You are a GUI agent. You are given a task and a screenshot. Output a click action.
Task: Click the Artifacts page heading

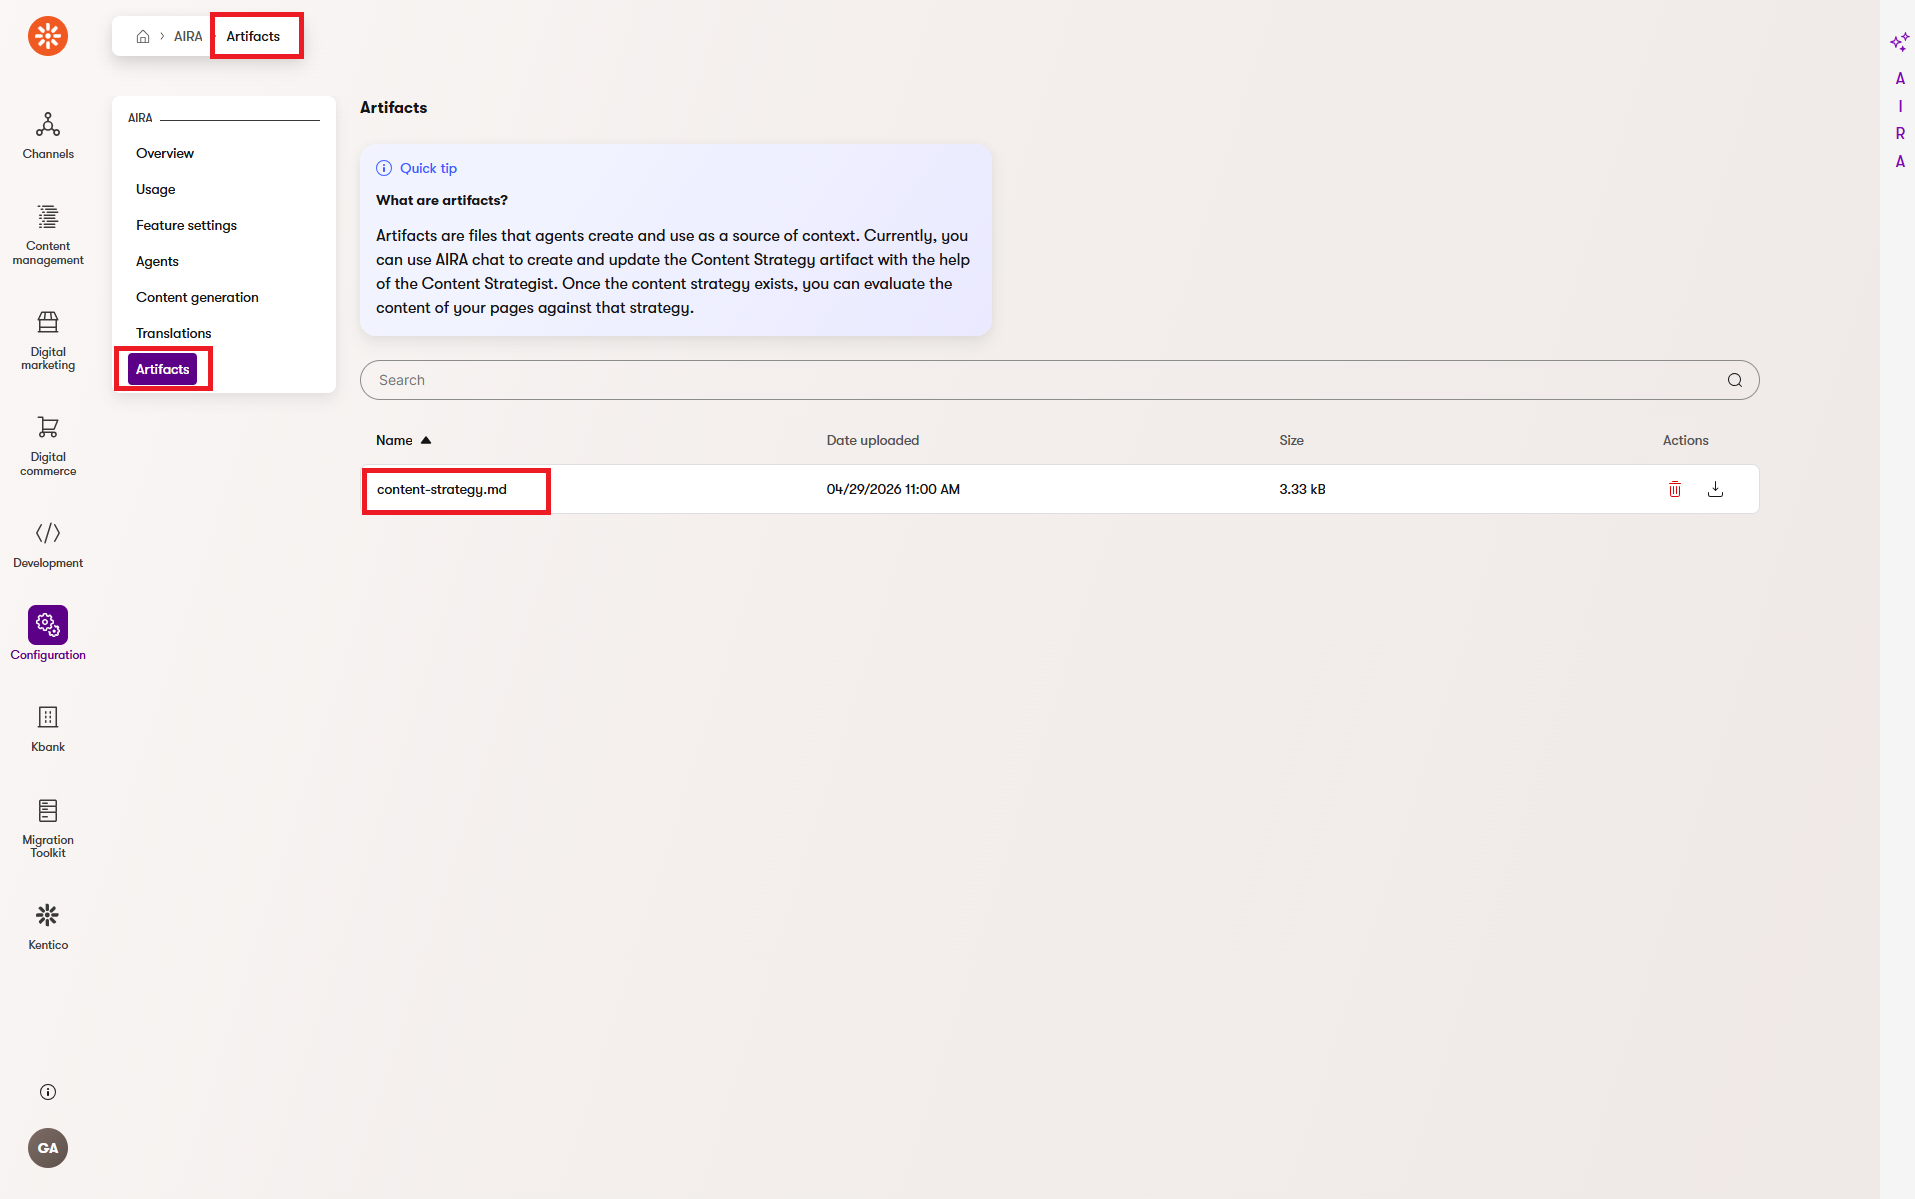click(394, 108)
